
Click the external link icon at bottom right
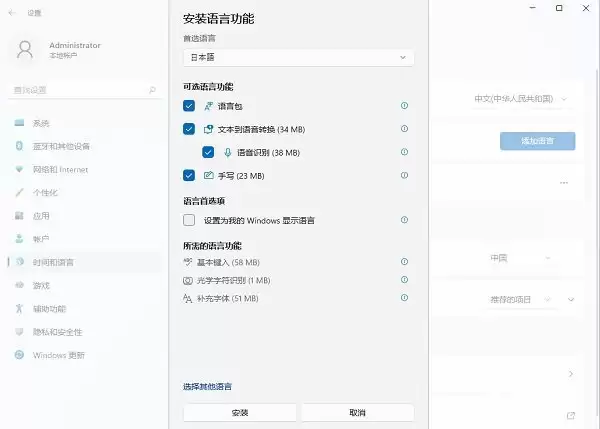(571, 415)
